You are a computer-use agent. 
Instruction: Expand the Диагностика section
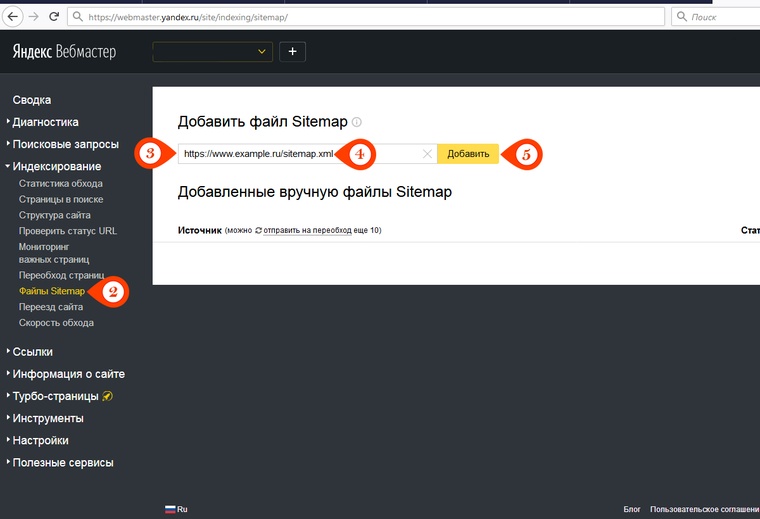(x=44, y=122)
